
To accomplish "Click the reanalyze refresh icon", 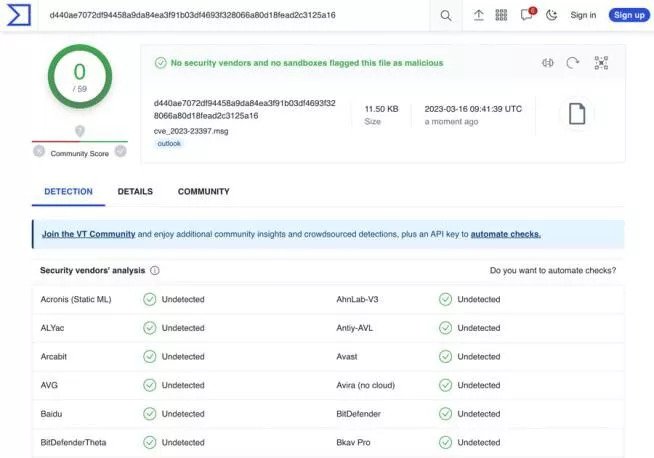I will [573, 63].
